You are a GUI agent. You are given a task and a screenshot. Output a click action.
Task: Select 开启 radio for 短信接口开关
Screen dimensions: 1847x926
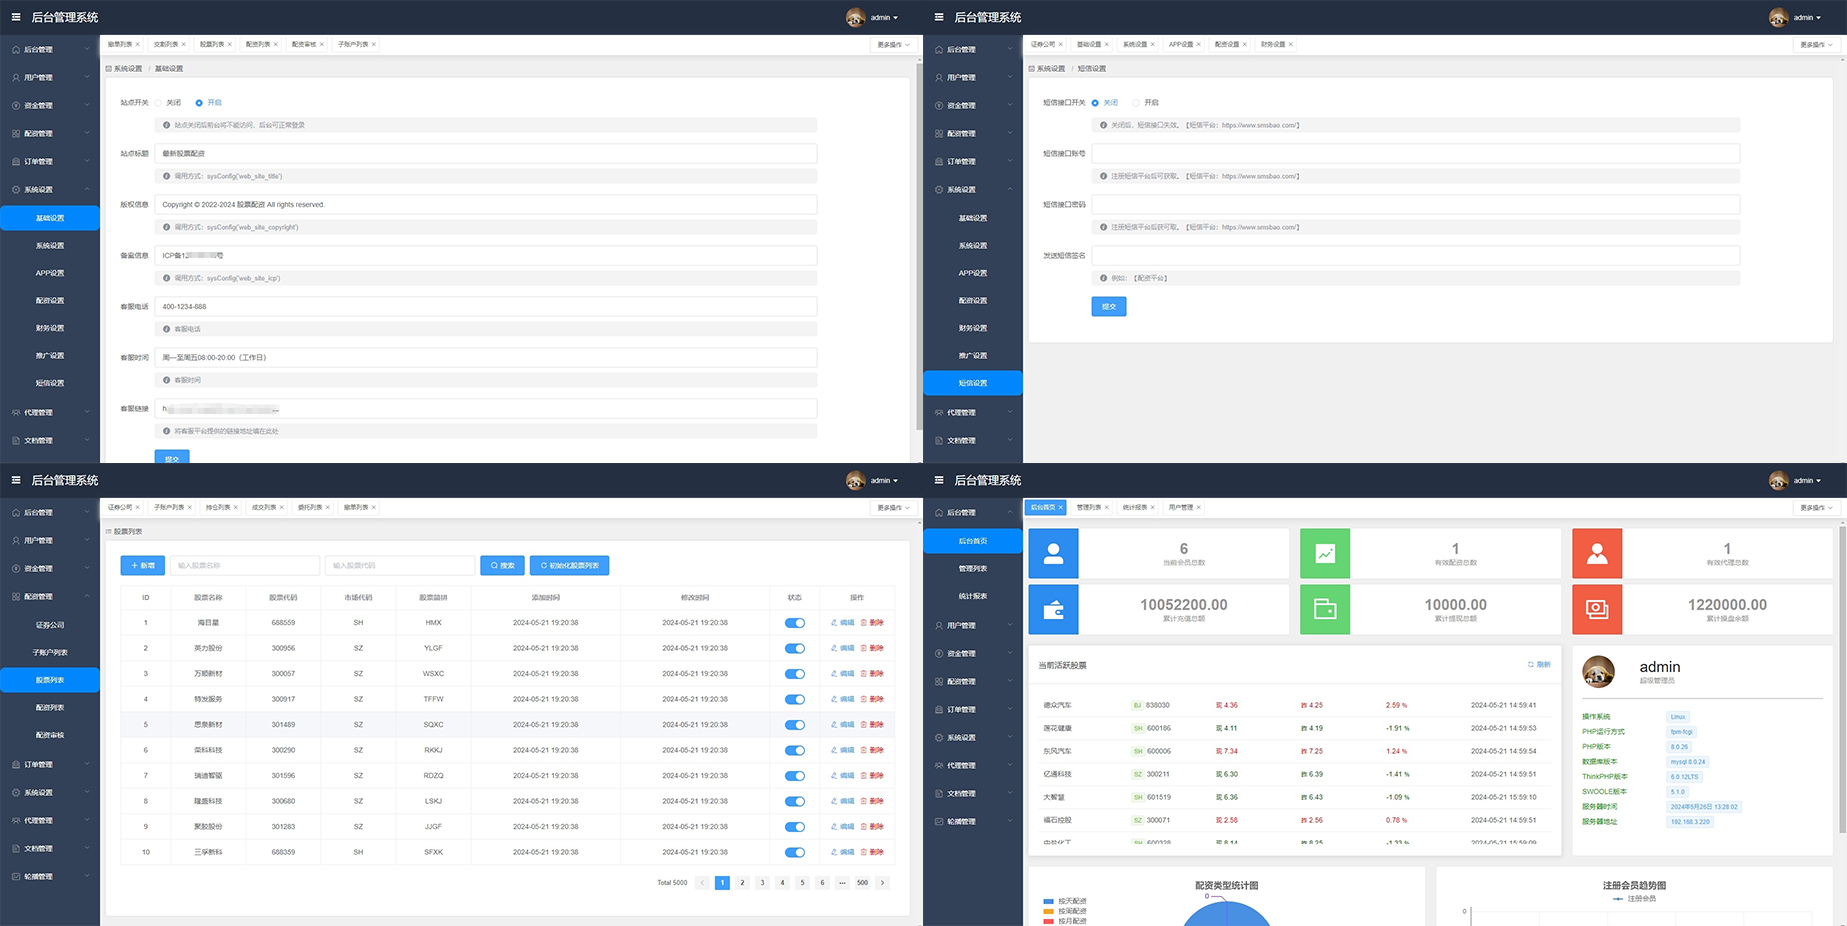pos(1136,103)
